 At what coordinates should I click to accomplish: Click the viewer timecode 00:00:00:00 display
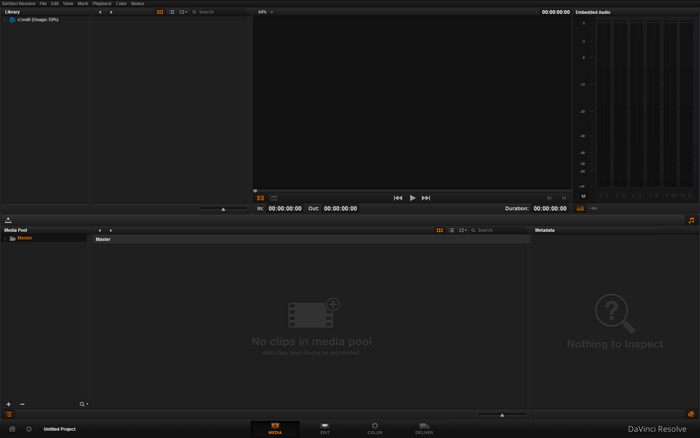pos(555,12)
